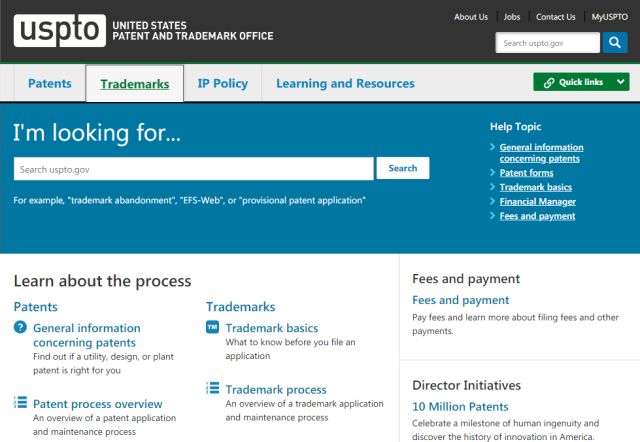The height and width of the screenshot is (442, 640).
Task: Open the 10 Million Patents link
Action: pyautogui.click(x=460, y=406)
